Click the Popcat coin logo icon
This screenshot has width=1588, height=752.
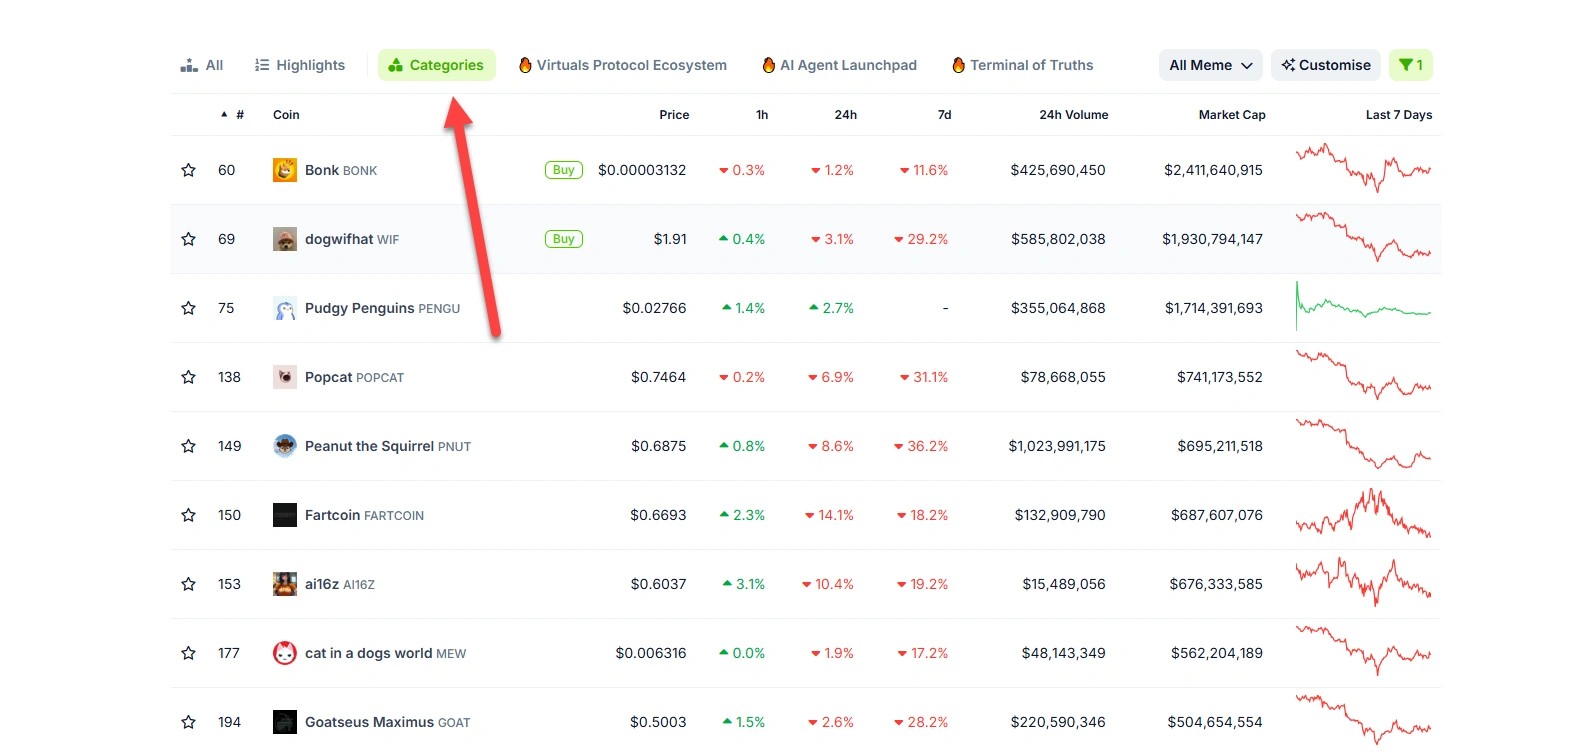click(x=285, y=377)
